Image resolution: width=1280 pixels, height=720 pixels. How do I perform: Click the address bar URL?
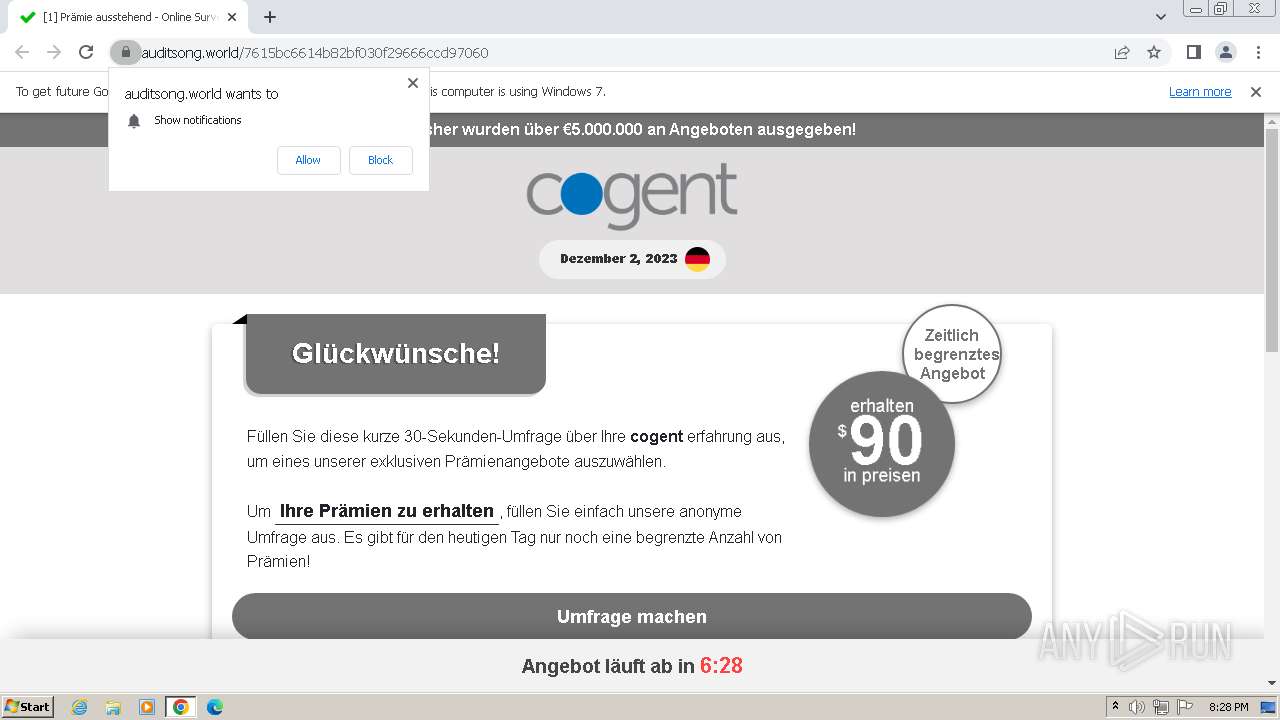pos(315,53)
